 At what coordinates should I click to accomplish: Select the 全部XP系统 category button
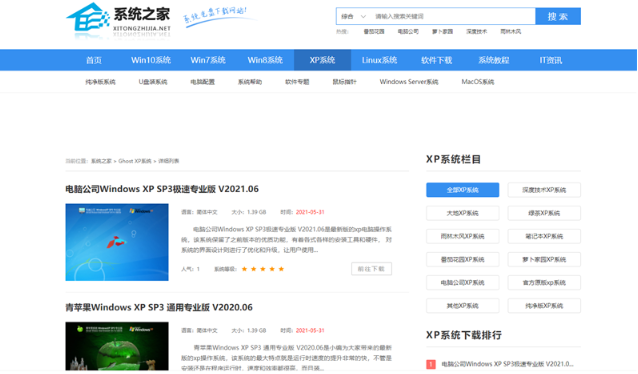click(463, 190)
